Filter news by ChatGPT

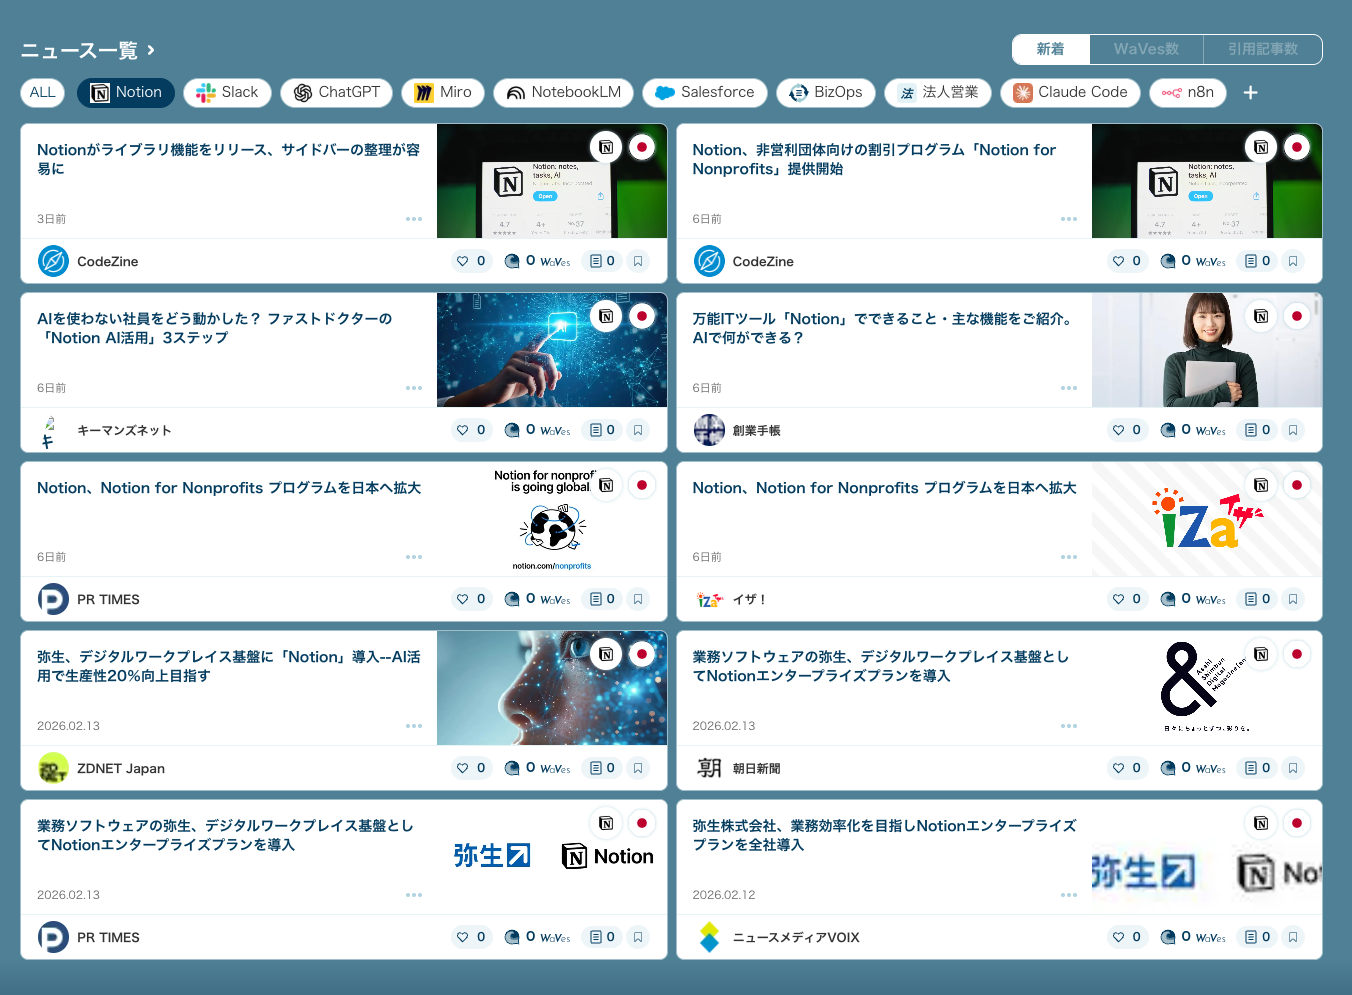click(337, 93)
